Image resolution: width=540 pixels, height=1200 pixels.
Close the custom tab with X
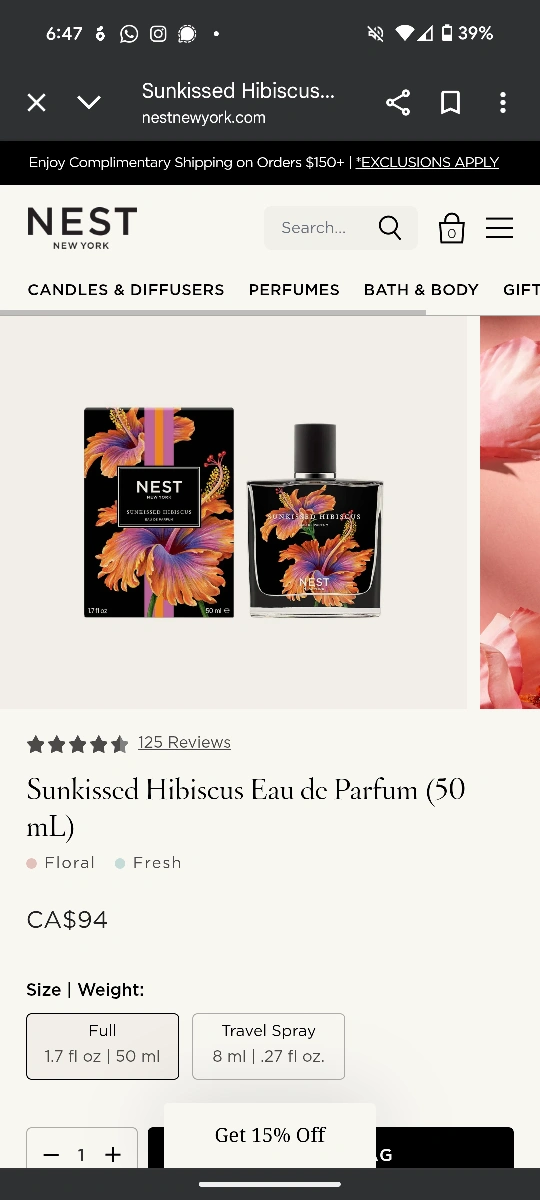pyautogui.click(x=37, y=103)
